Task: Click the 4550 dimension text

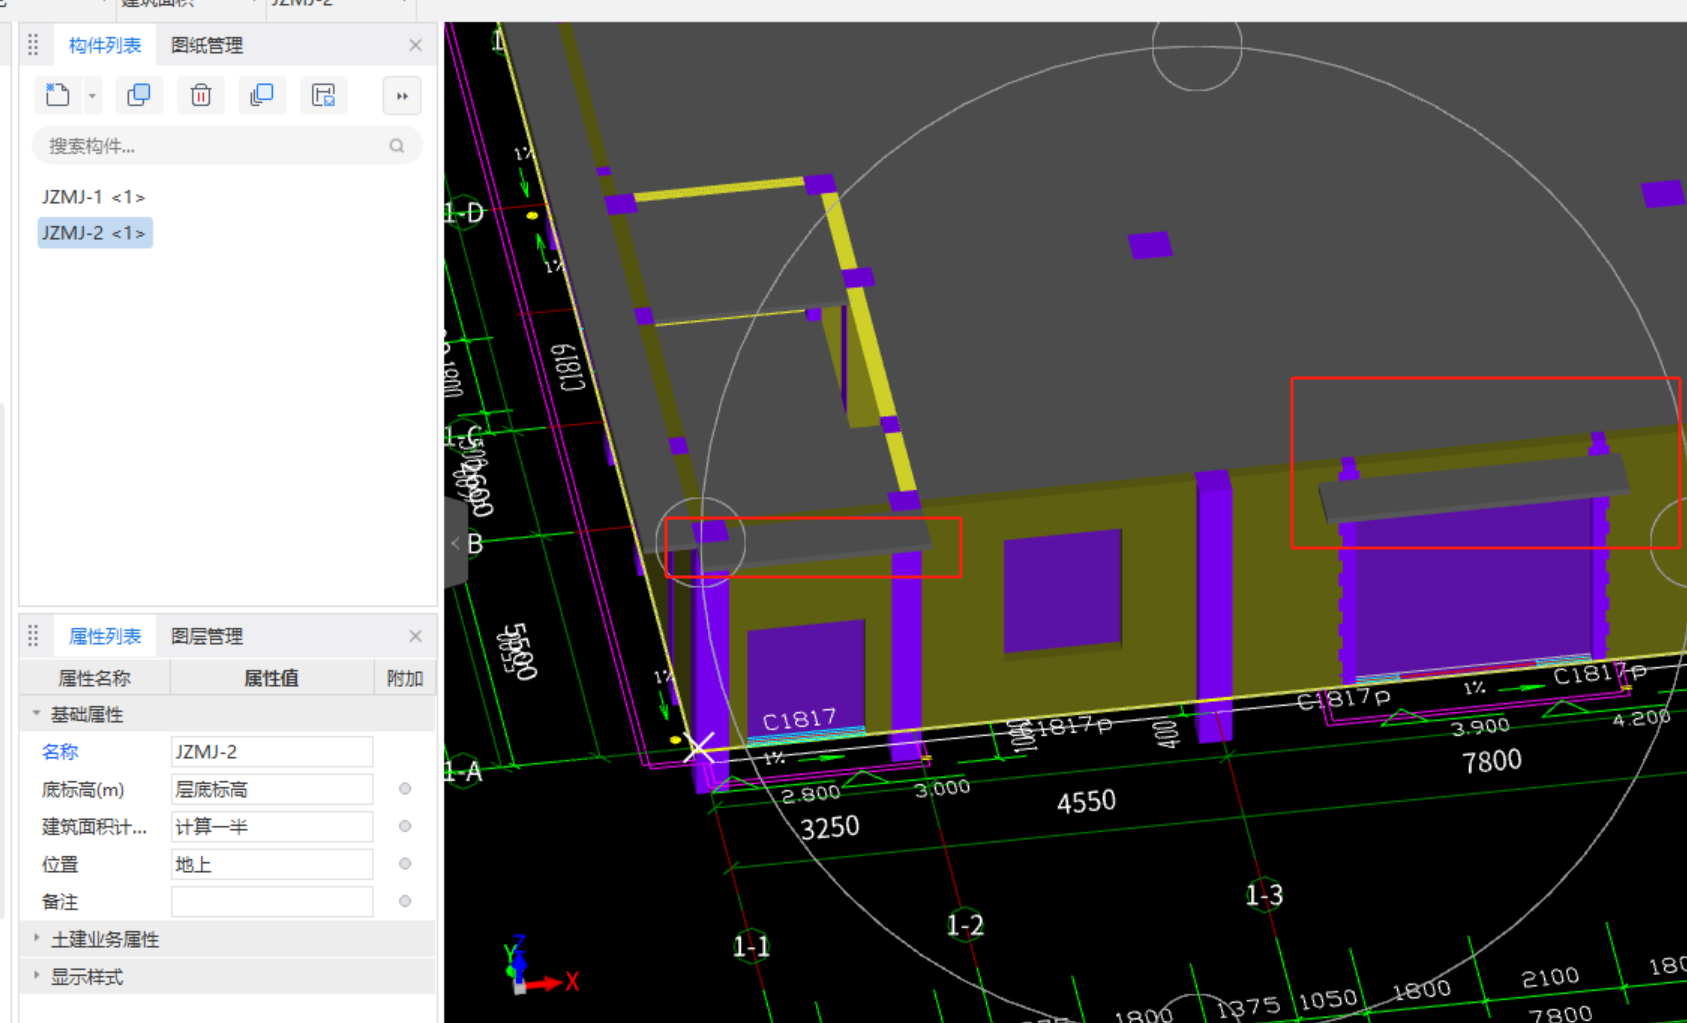Action: click(1086, 802)
